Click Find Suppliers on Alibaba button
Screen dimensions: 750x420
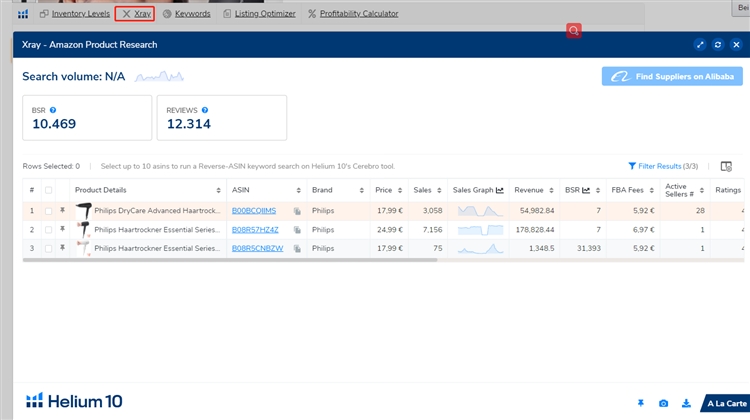pyautogui.click(x=672, y=76)
